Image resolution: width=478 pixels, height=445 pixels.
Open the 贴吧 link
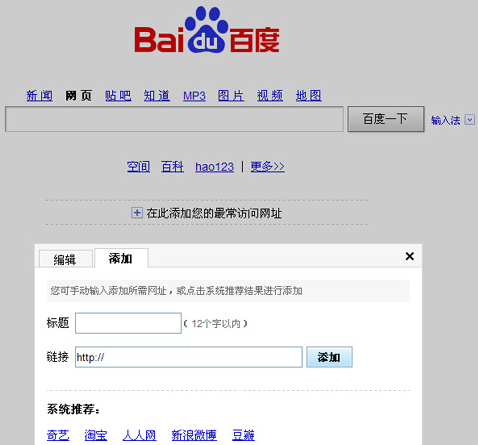click(118, 96)
